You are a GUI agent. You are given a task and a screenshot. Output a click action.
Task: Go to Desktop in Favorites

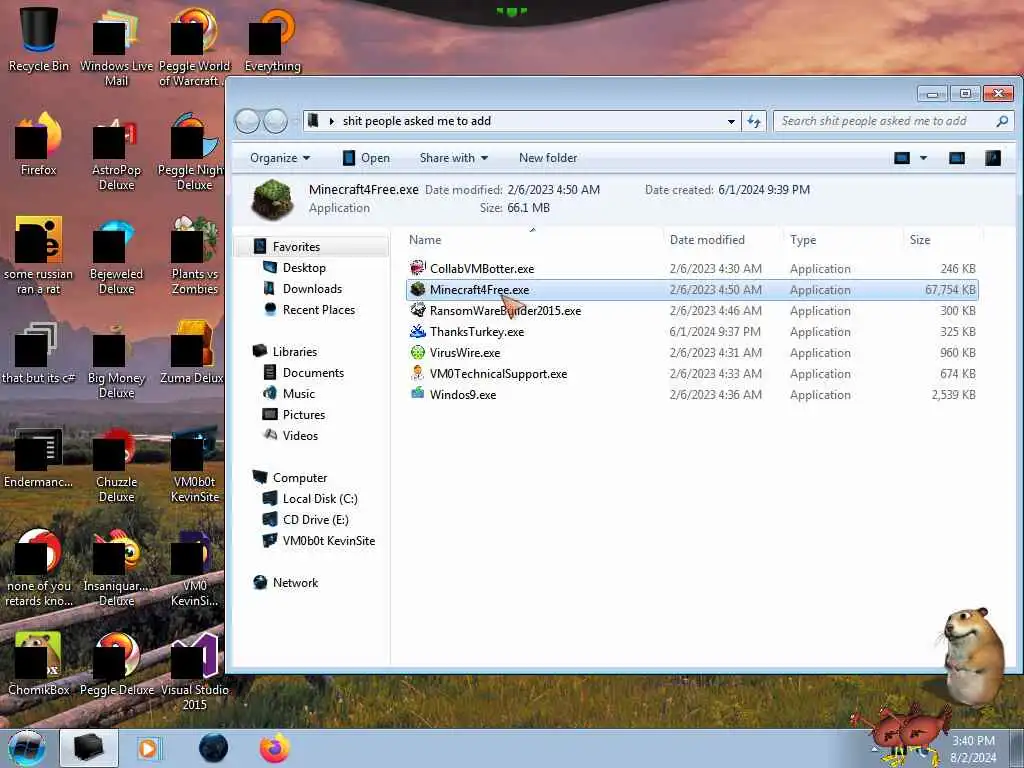(x=304, y=268)
